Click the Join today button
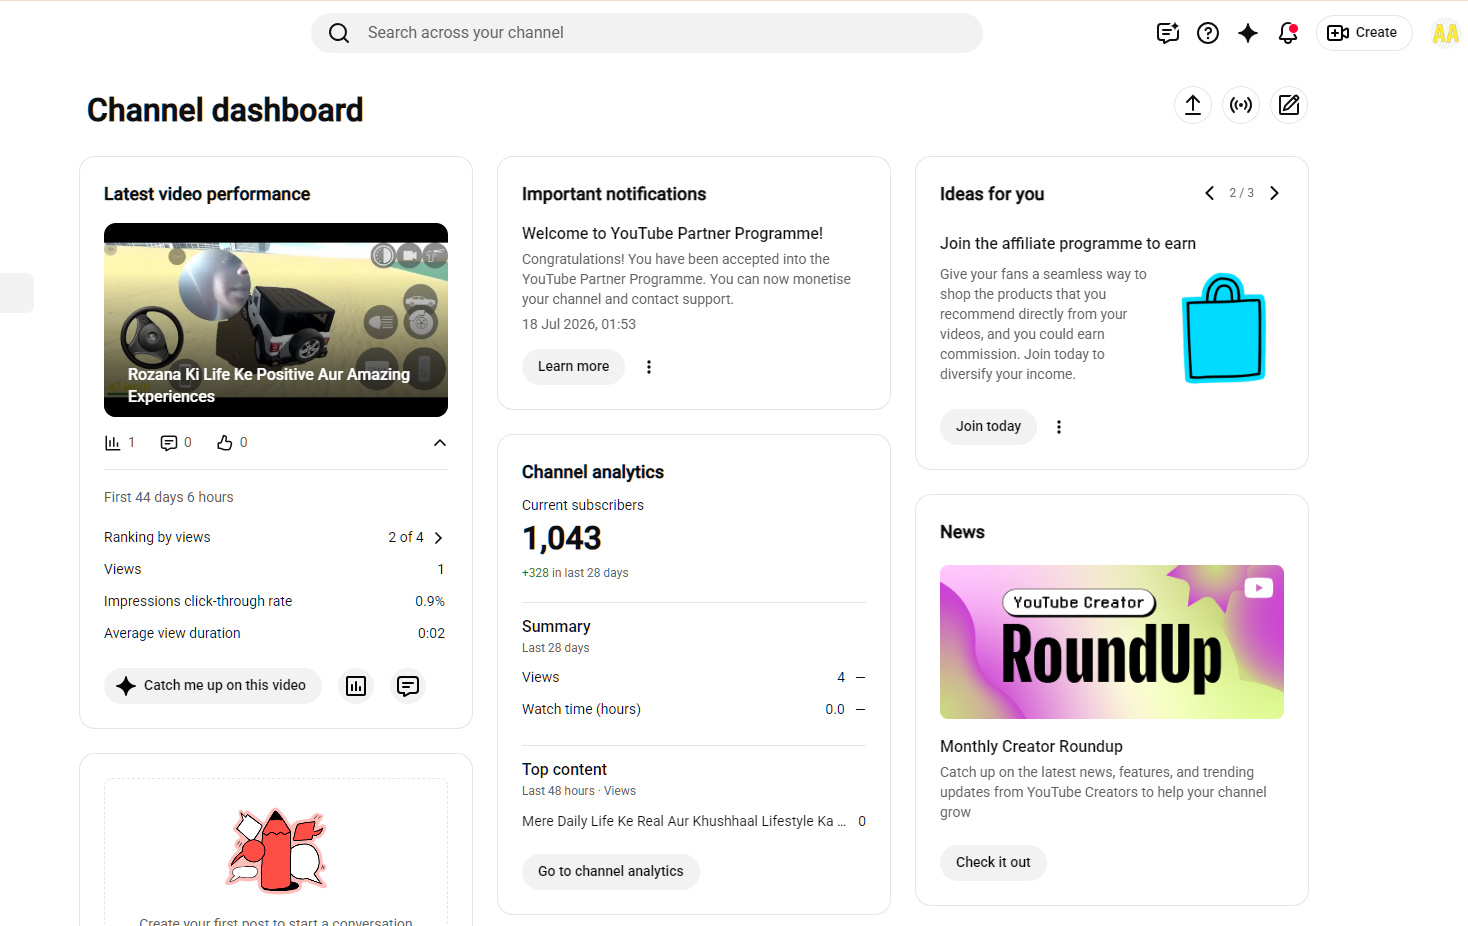Viewport: 1468px width, 926px height. [988, 427]
